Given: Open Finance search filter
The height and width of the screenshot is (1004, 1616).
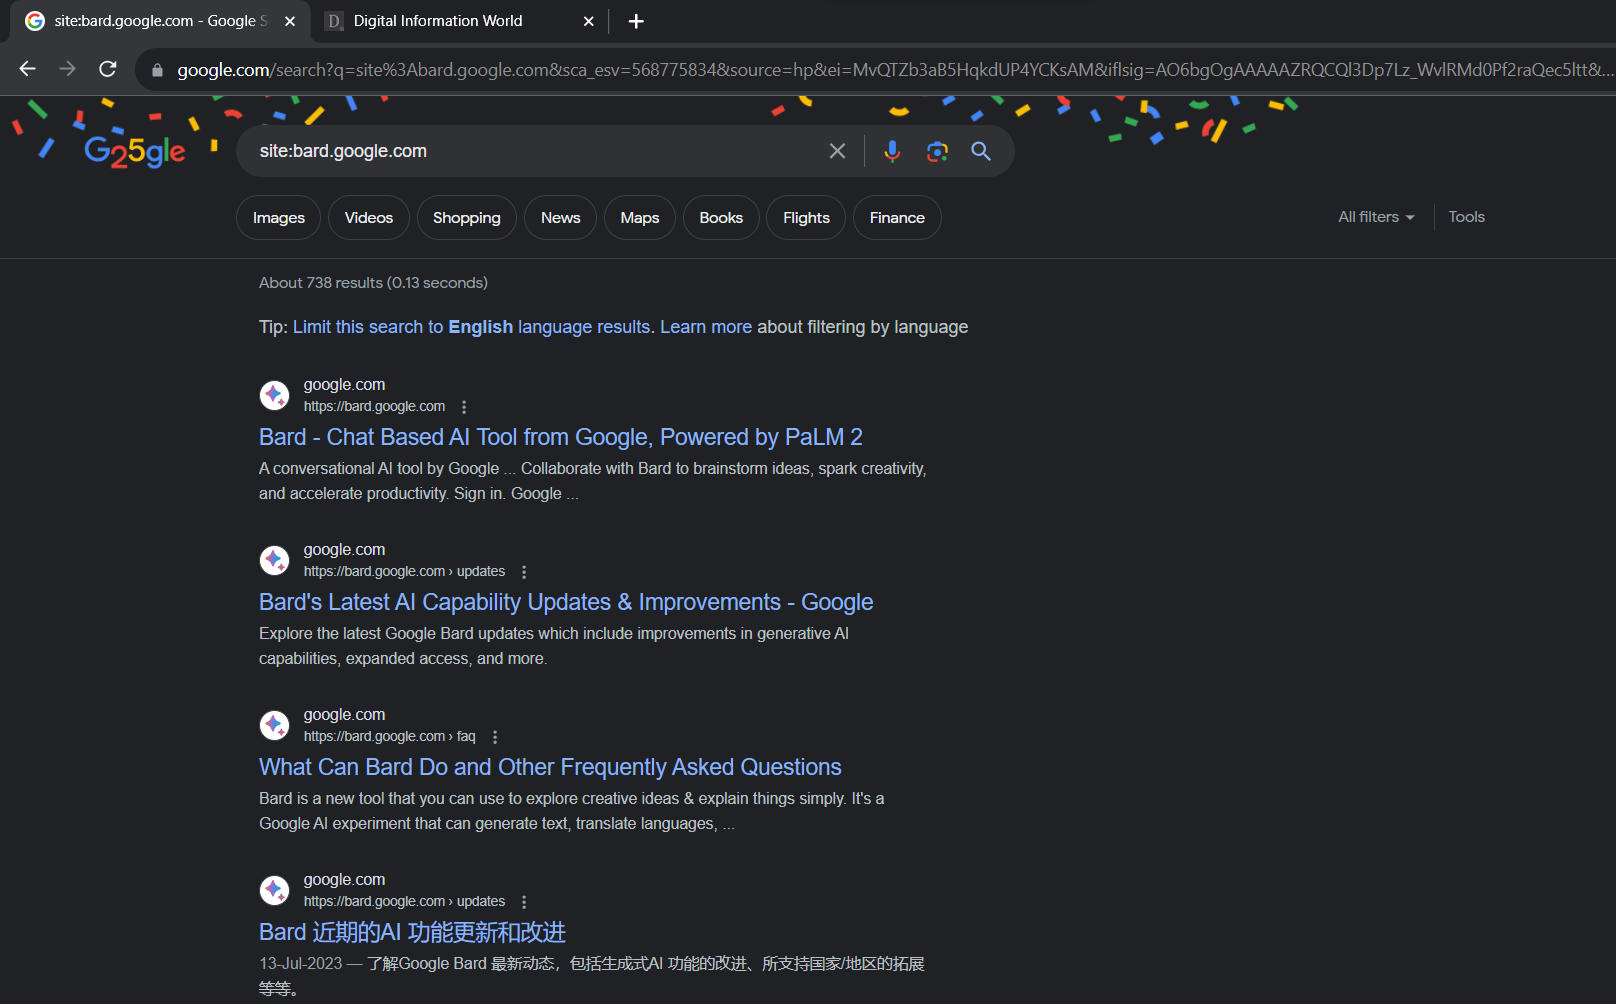Looking at the screenshot, I should [897, 218].
